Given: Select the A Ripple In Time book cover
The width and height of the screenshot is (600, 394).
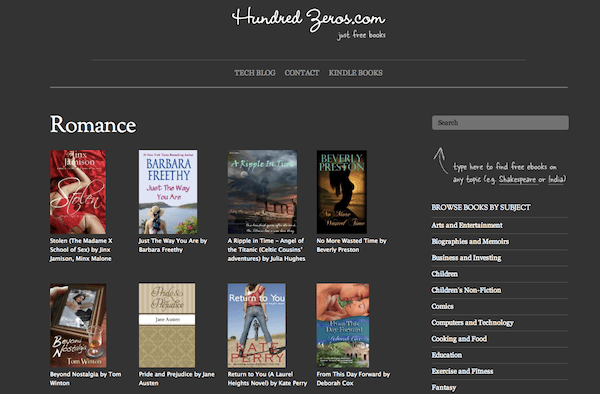Looking at the screenshot, I should click(262, 192).
